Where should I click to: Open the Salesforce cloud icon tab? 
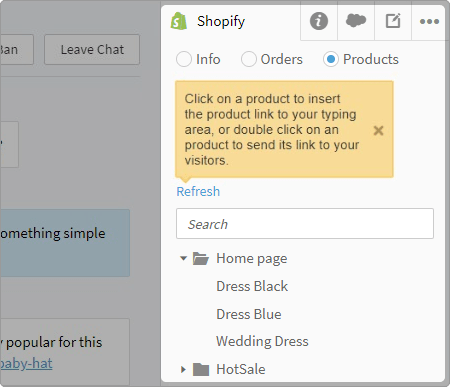coord(356,21)
